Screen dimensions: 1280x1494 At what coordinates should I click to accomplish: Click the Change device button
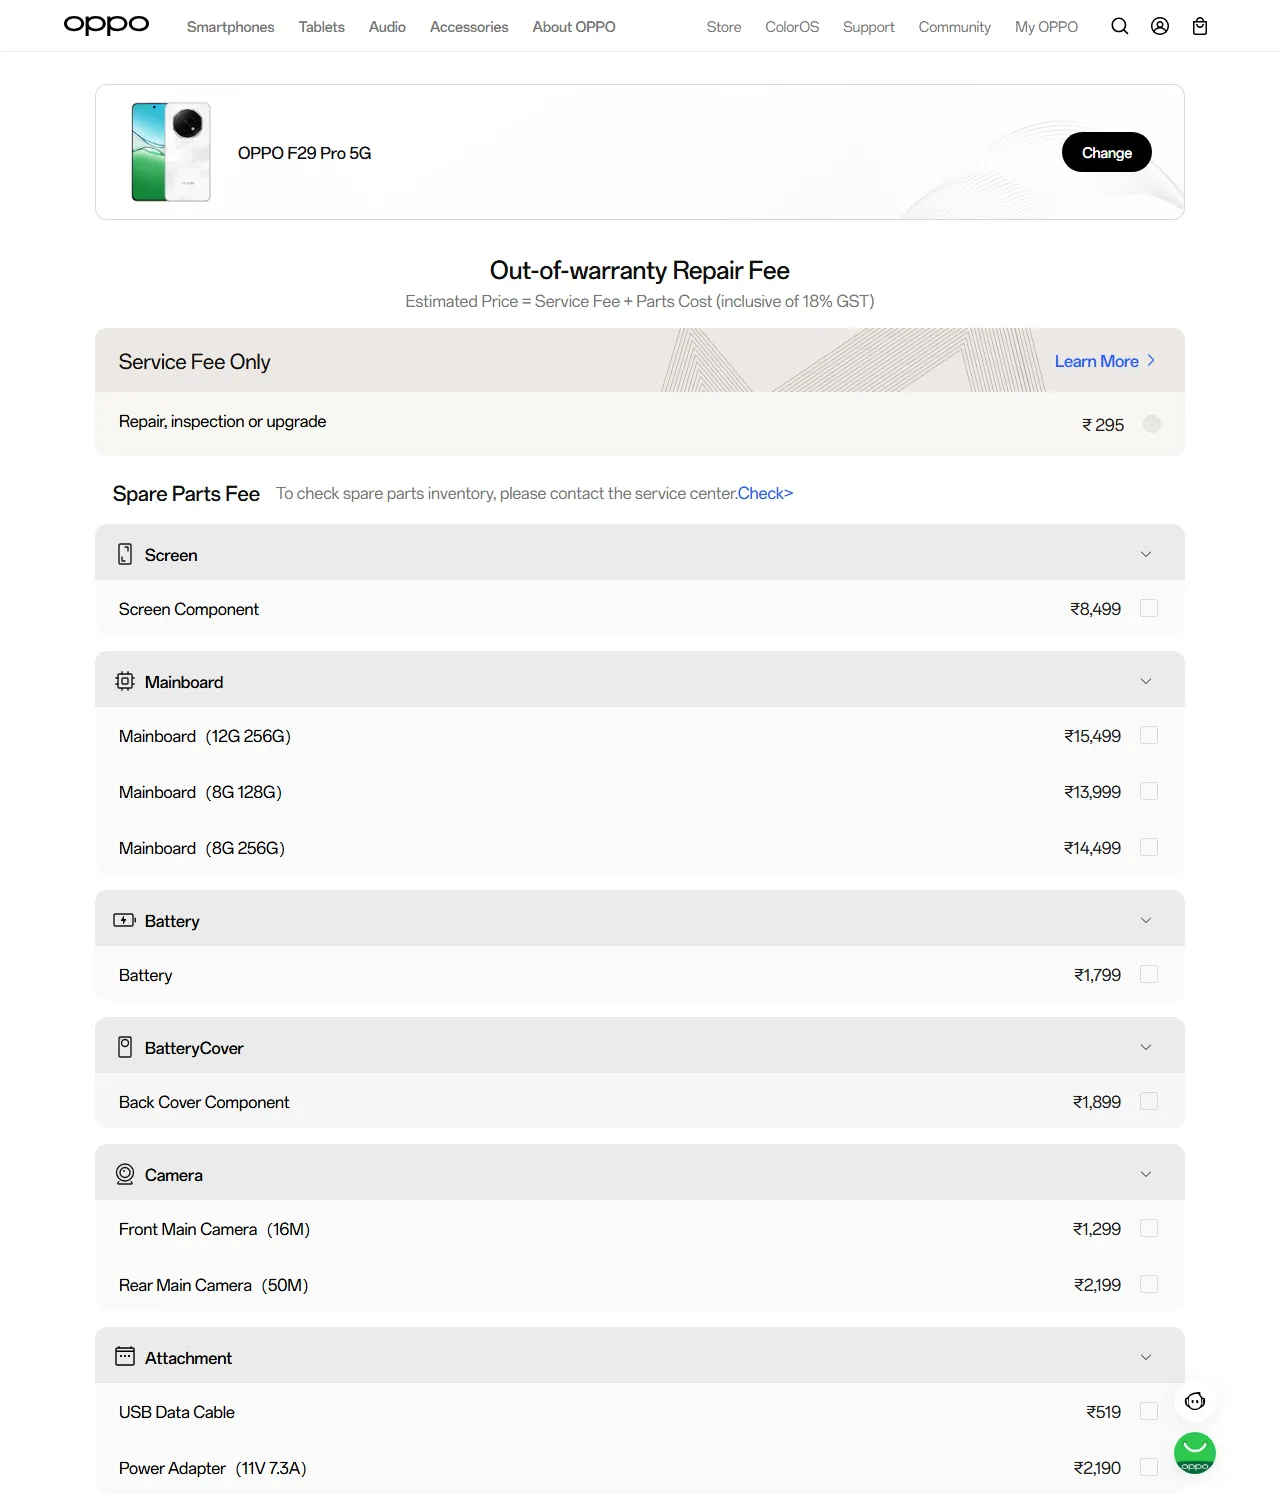(1107, 152)
